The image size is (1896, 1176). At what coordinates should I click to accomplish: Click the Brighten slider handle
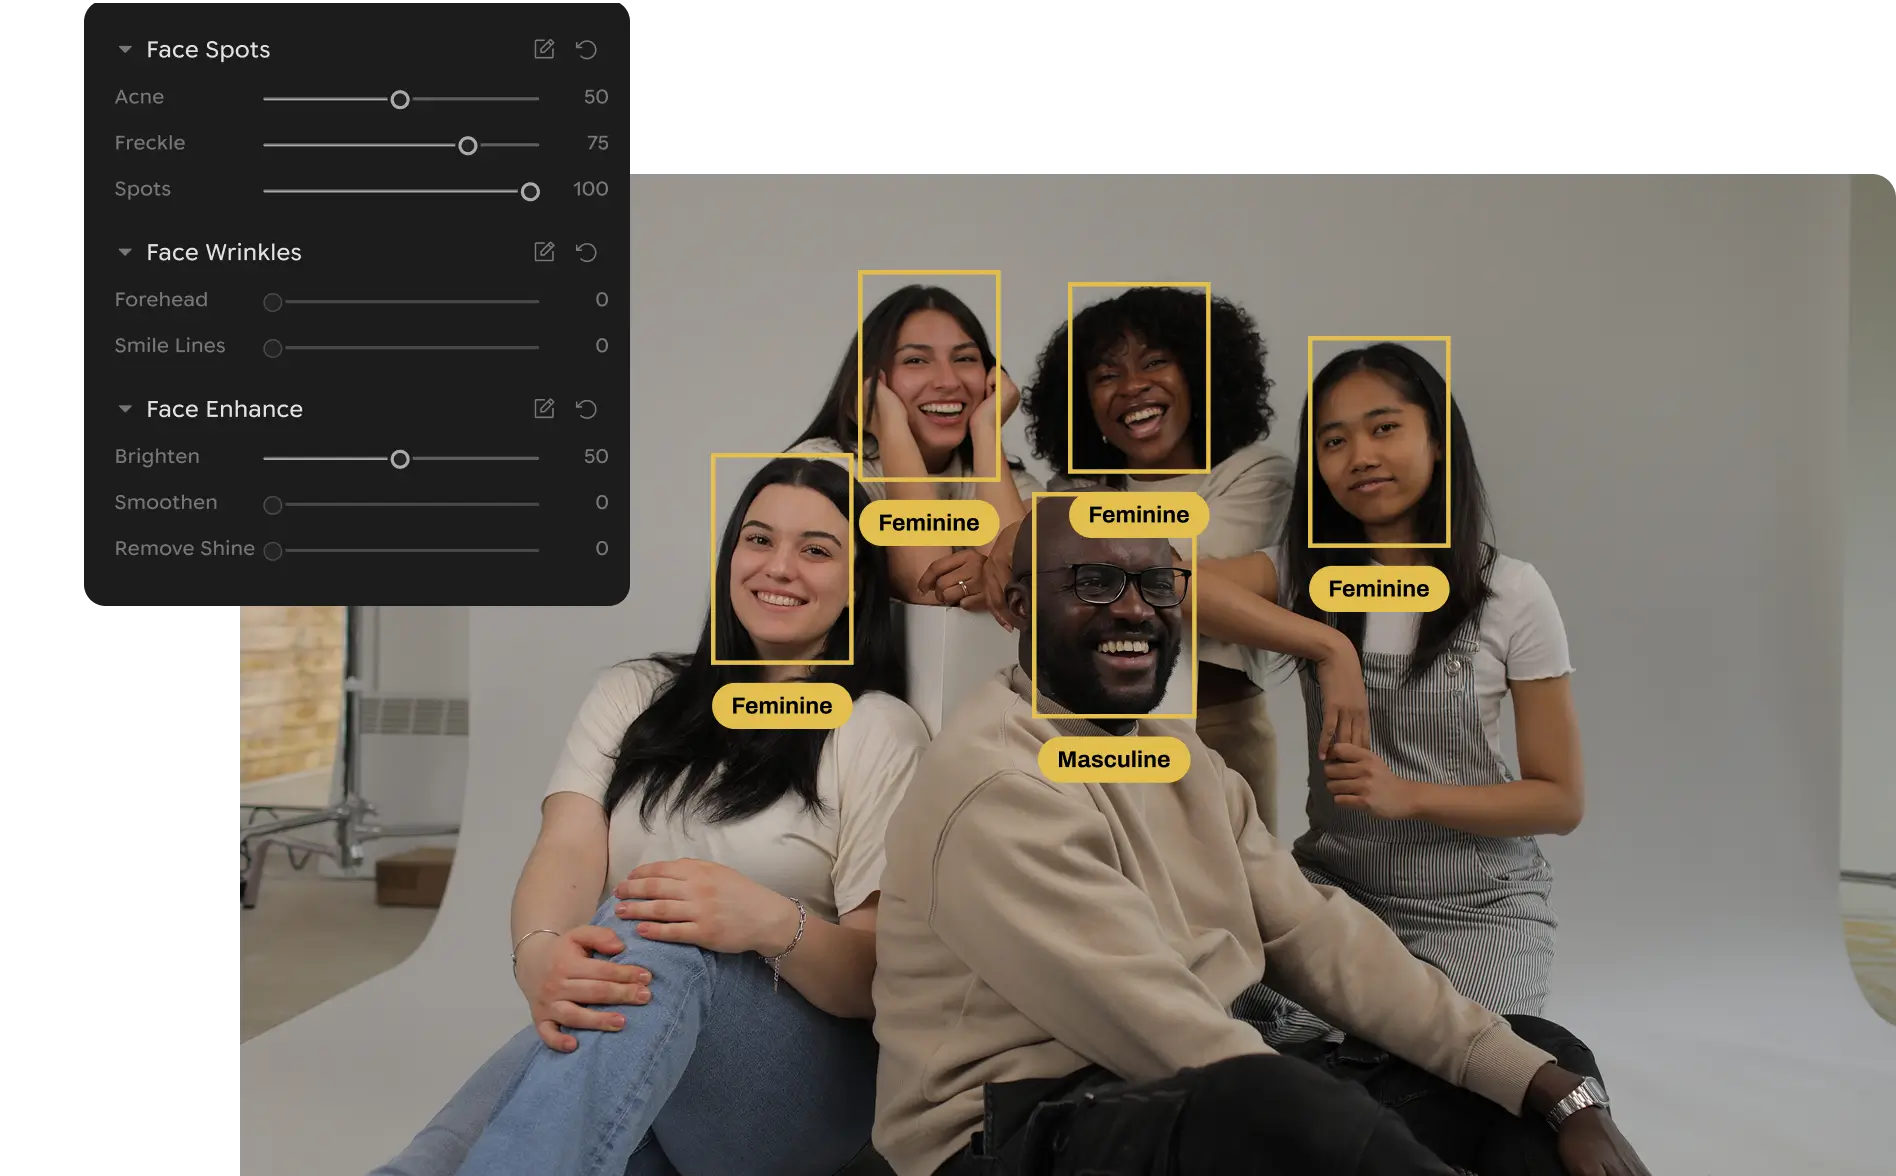tap(400, 459)
